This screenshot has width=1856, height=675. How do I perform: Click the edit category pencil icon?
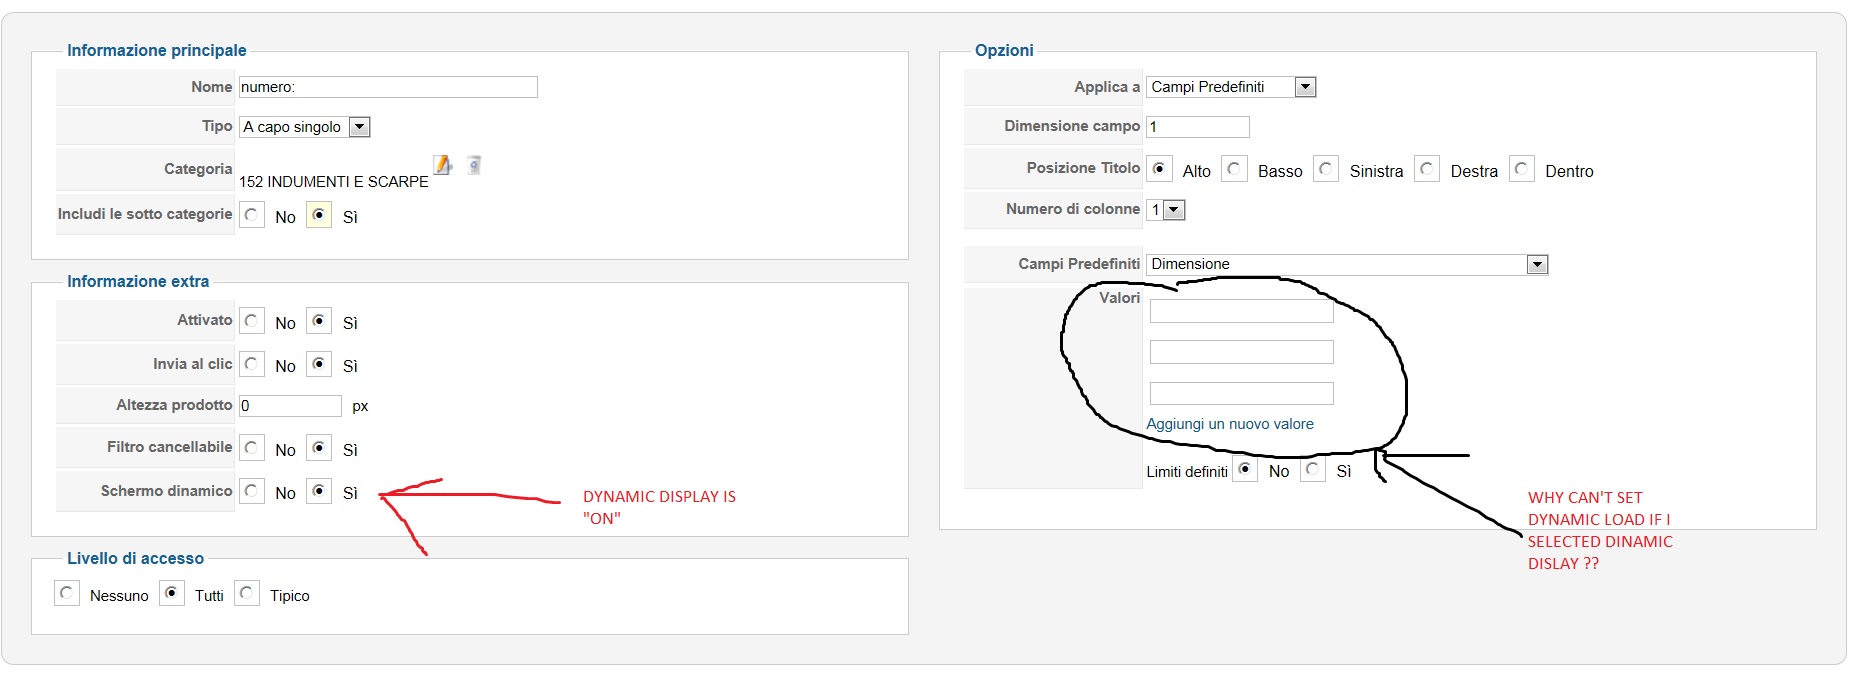click(443, 165)
